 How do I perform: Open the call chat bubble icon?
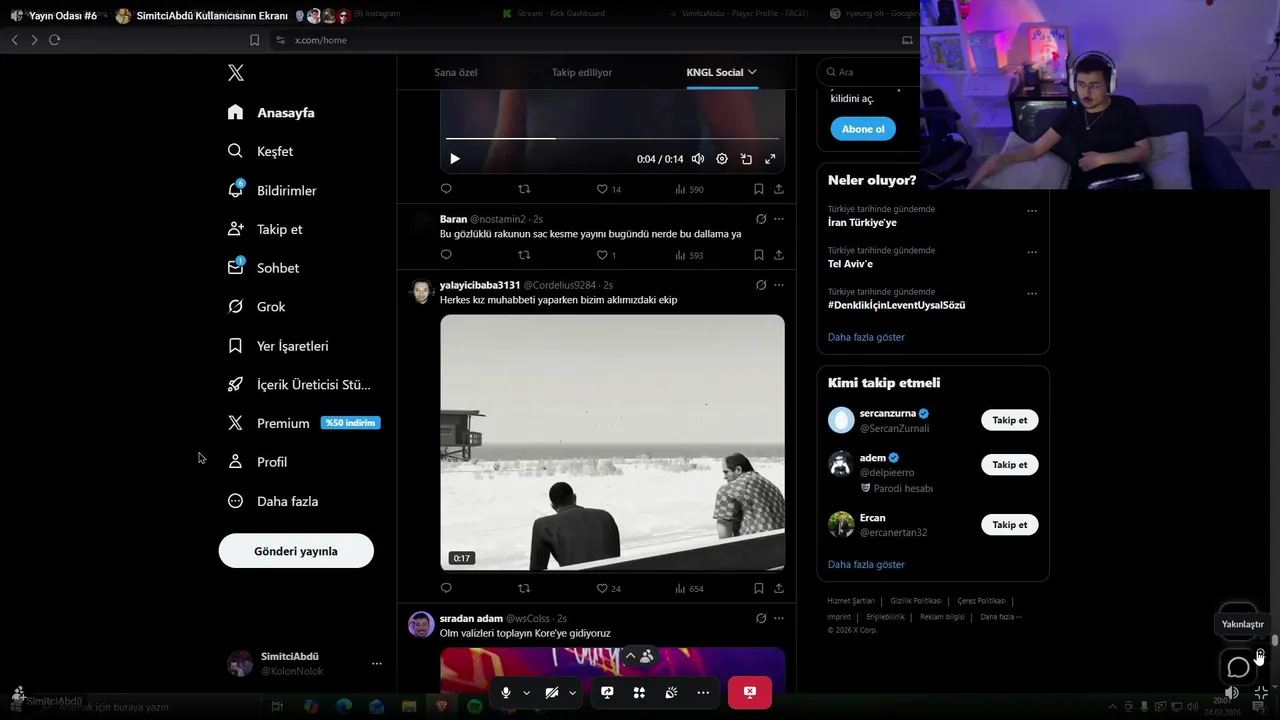point(1238,667)
